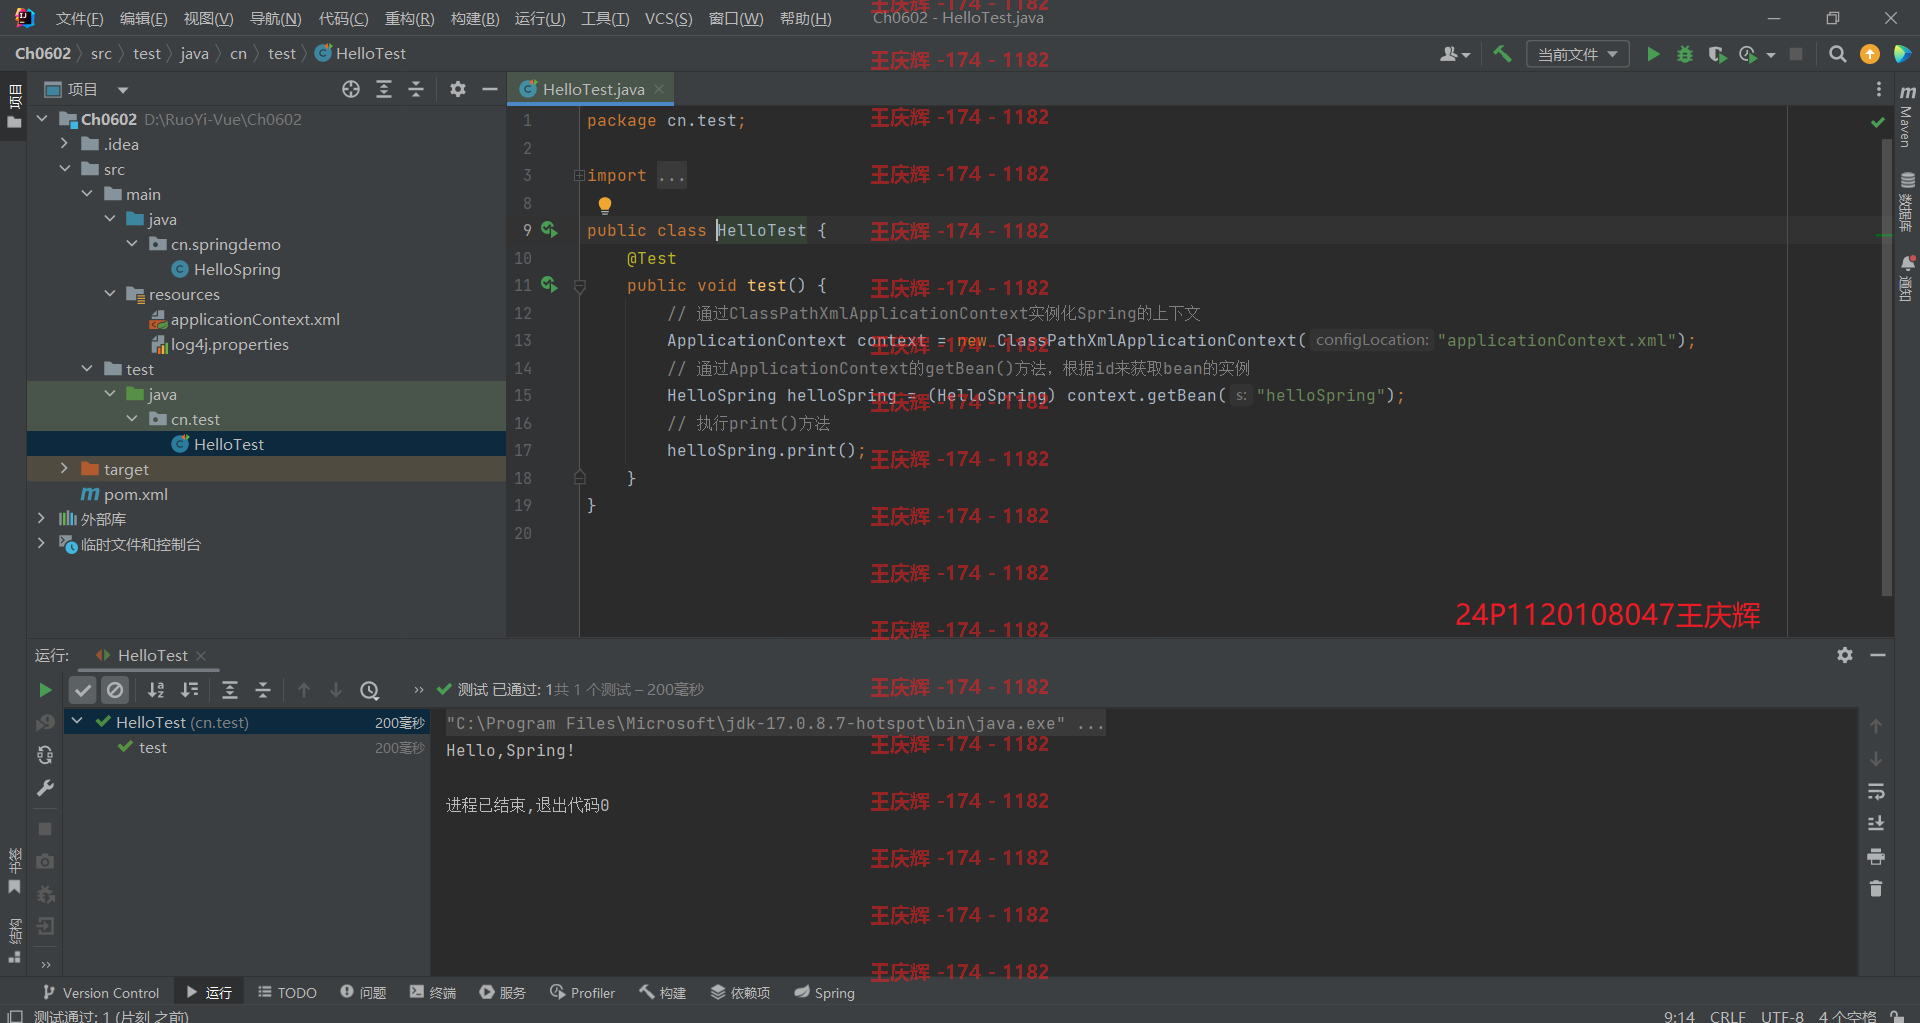Collapse the resources folder
Viewport: 1920px width, 1023px height.
coord(110,294)
